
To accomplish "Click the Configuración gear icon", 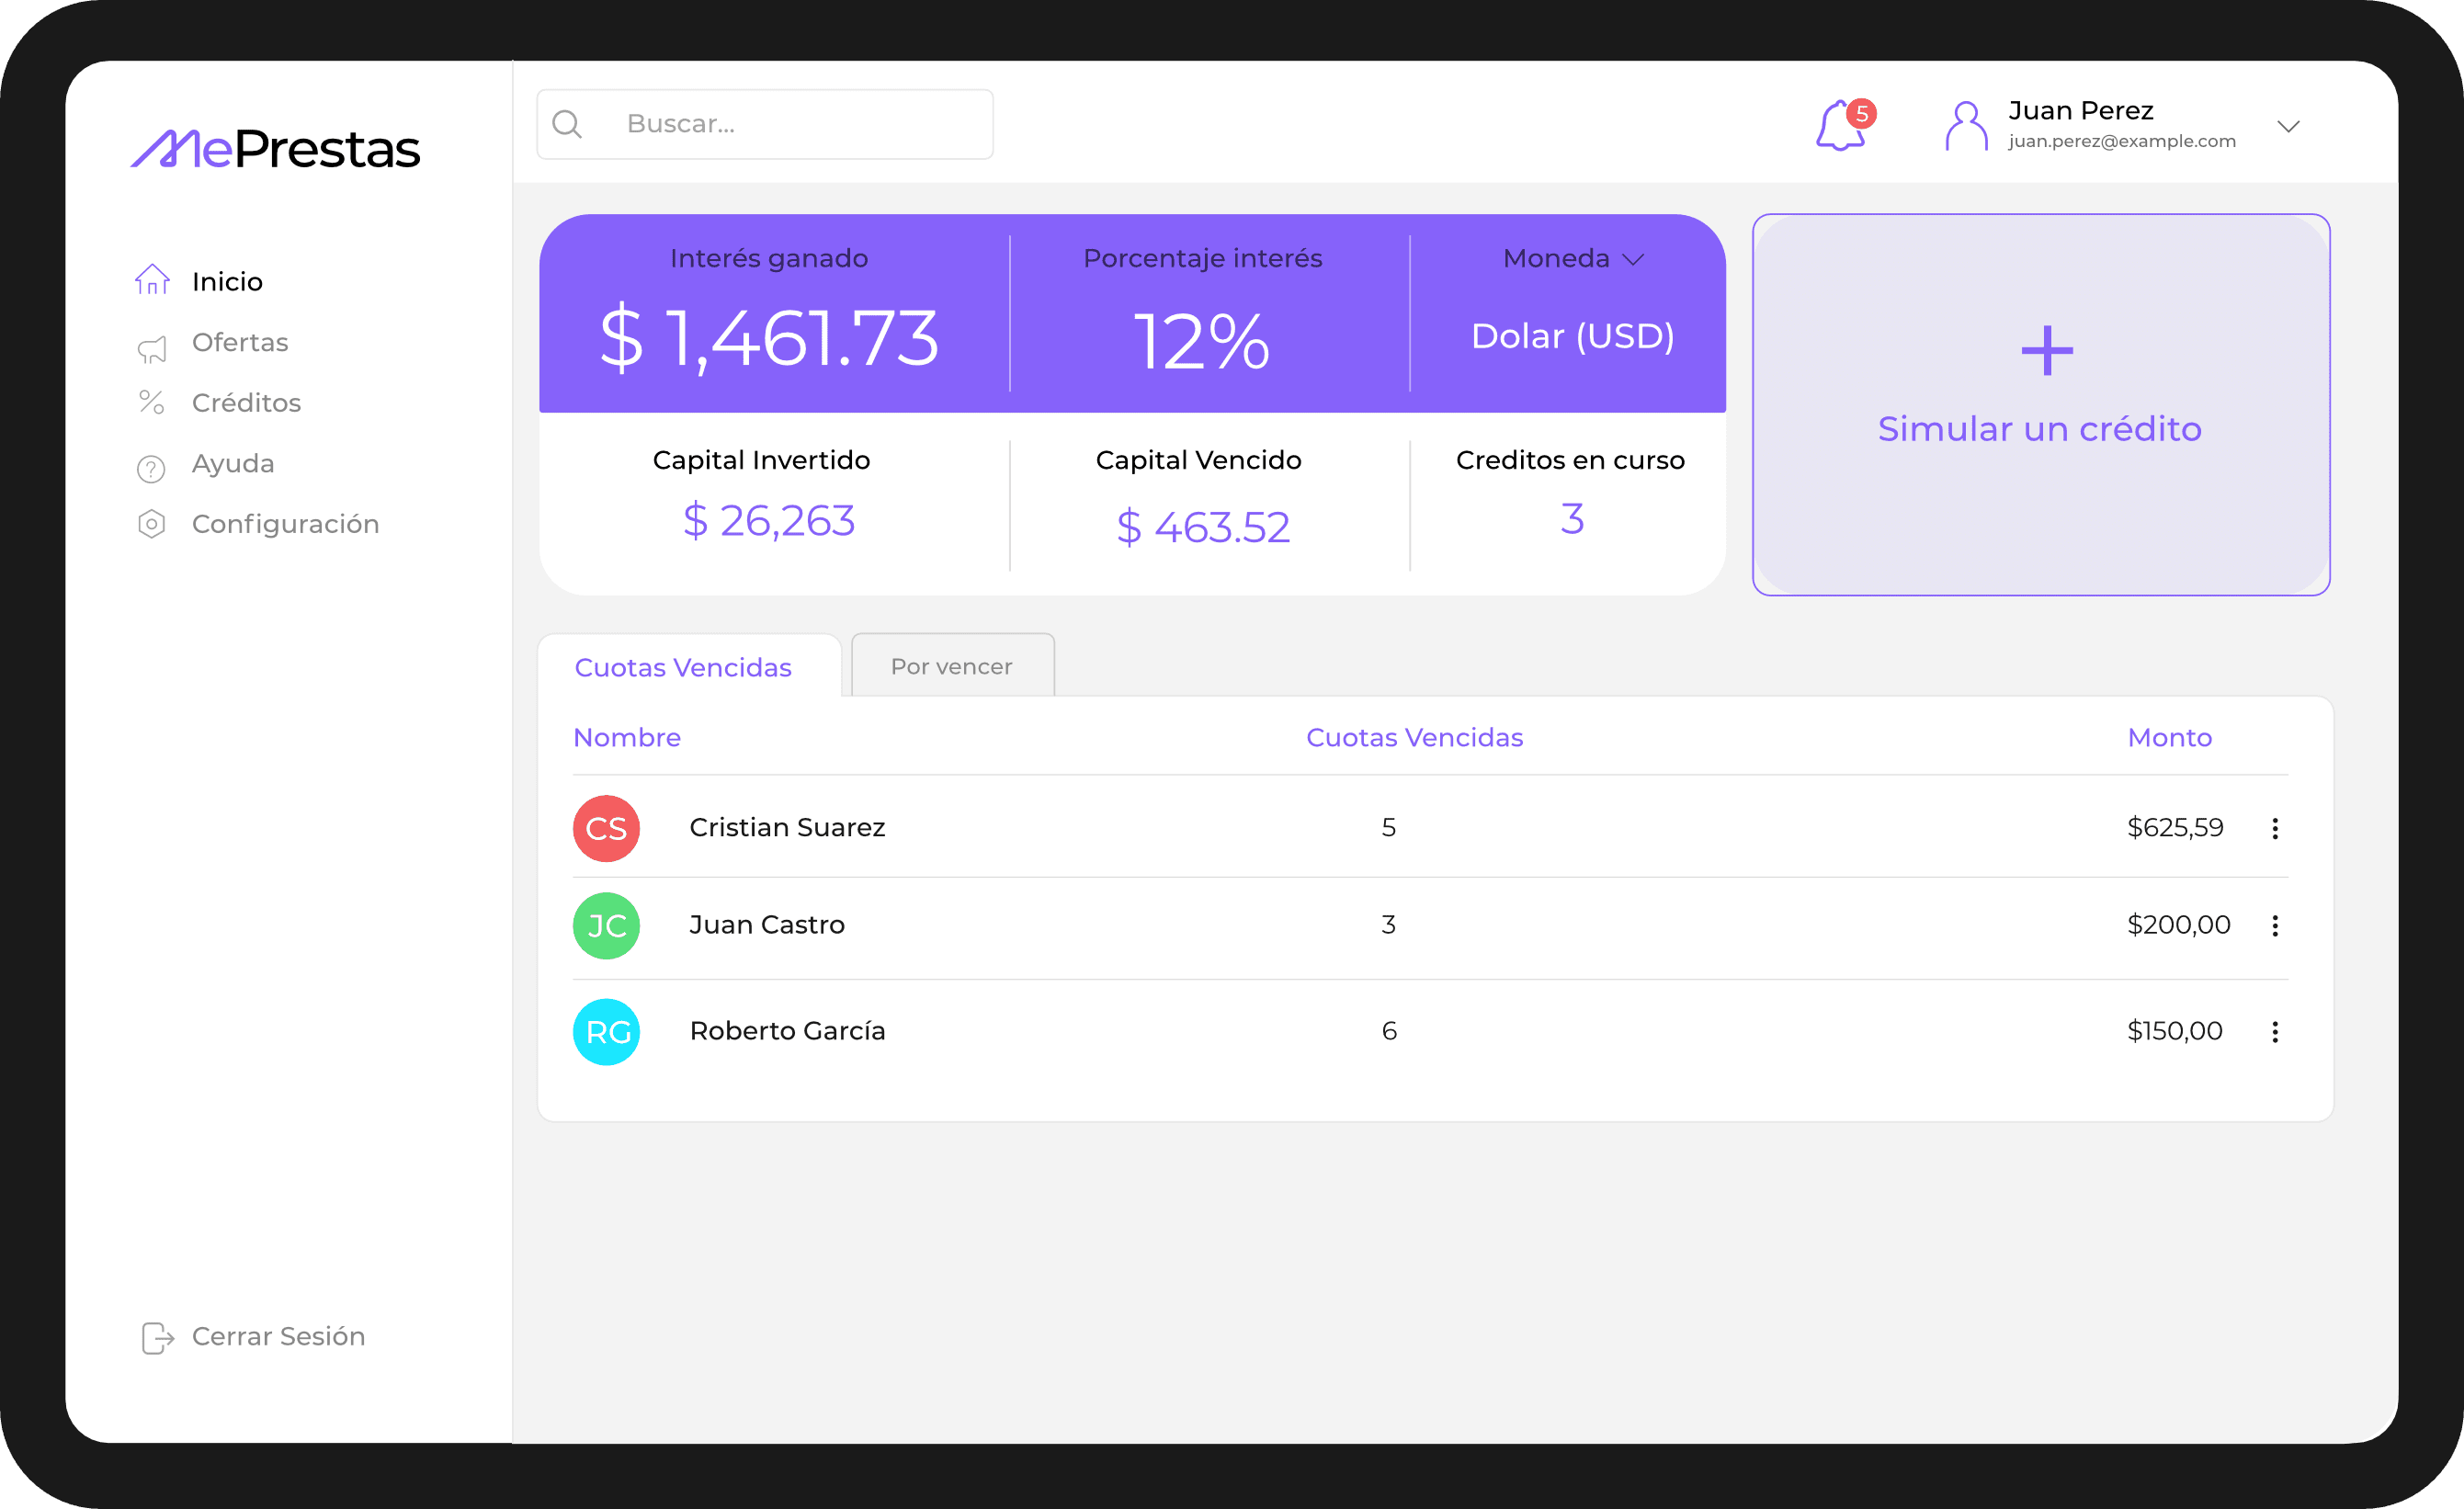I will [x=151, y=524].
